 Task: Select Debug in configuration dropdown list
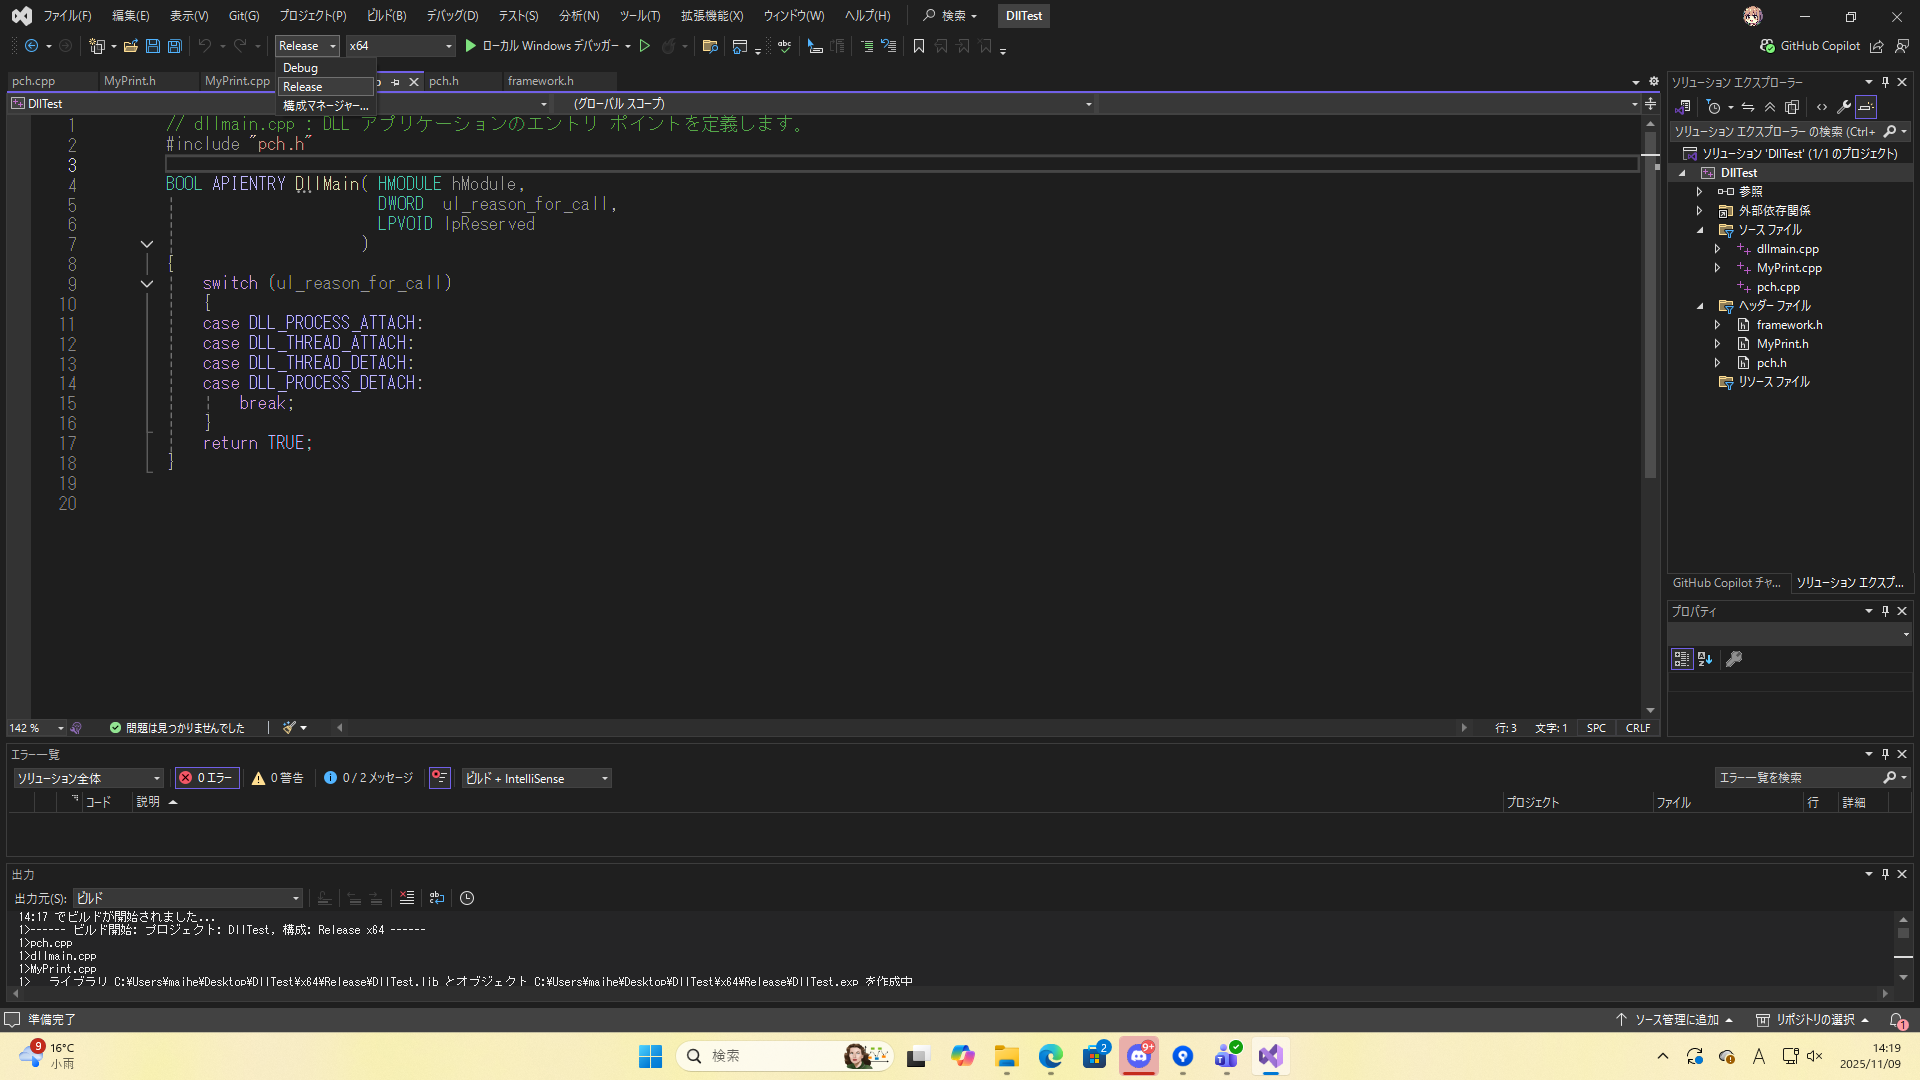point(300,68)
